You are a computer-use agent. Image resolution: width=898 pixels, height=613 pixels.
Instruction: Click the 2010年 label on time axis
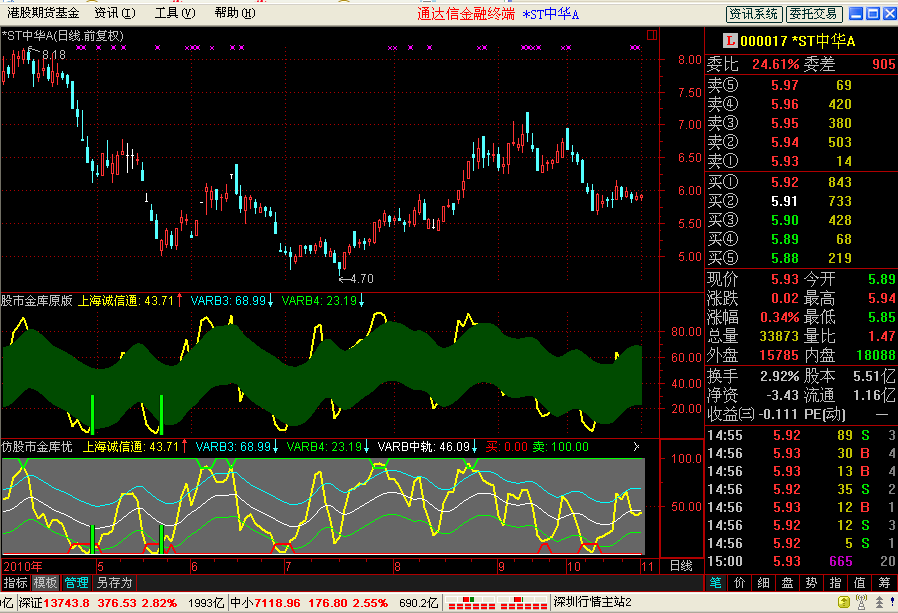click(x=23, y=567)
